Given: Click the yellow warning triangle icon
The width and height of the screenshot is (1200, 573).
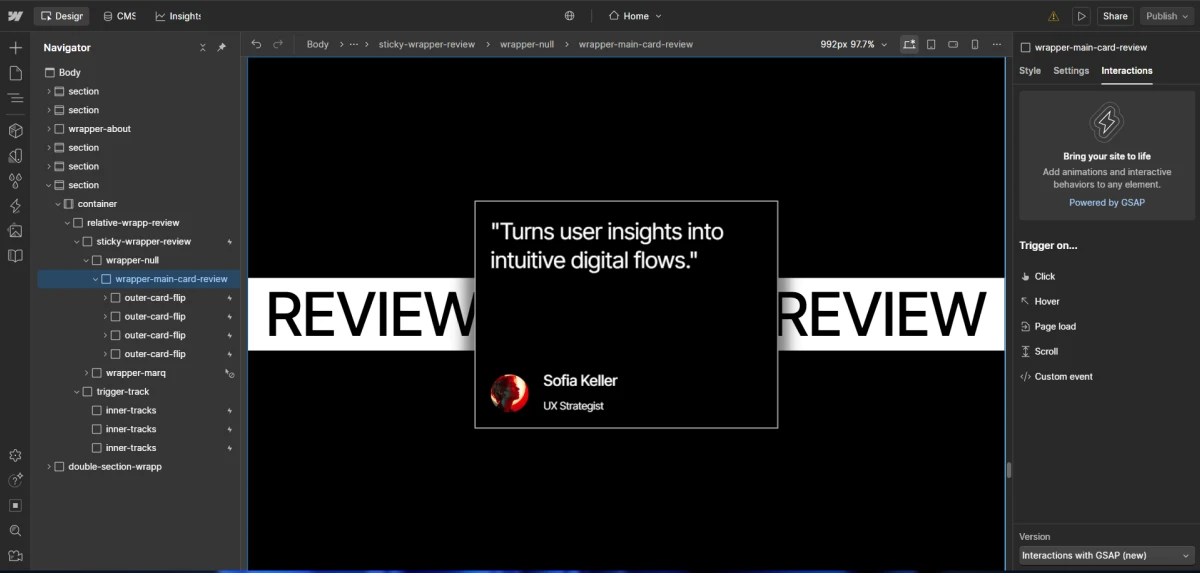Looking at the screenshot, I should click(1053, 16).
